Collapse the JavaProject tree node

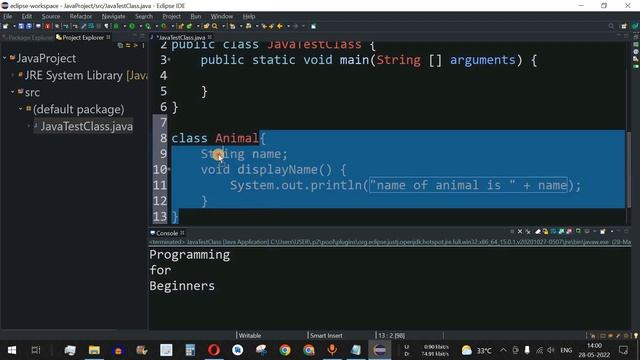(x=5, y=58)
